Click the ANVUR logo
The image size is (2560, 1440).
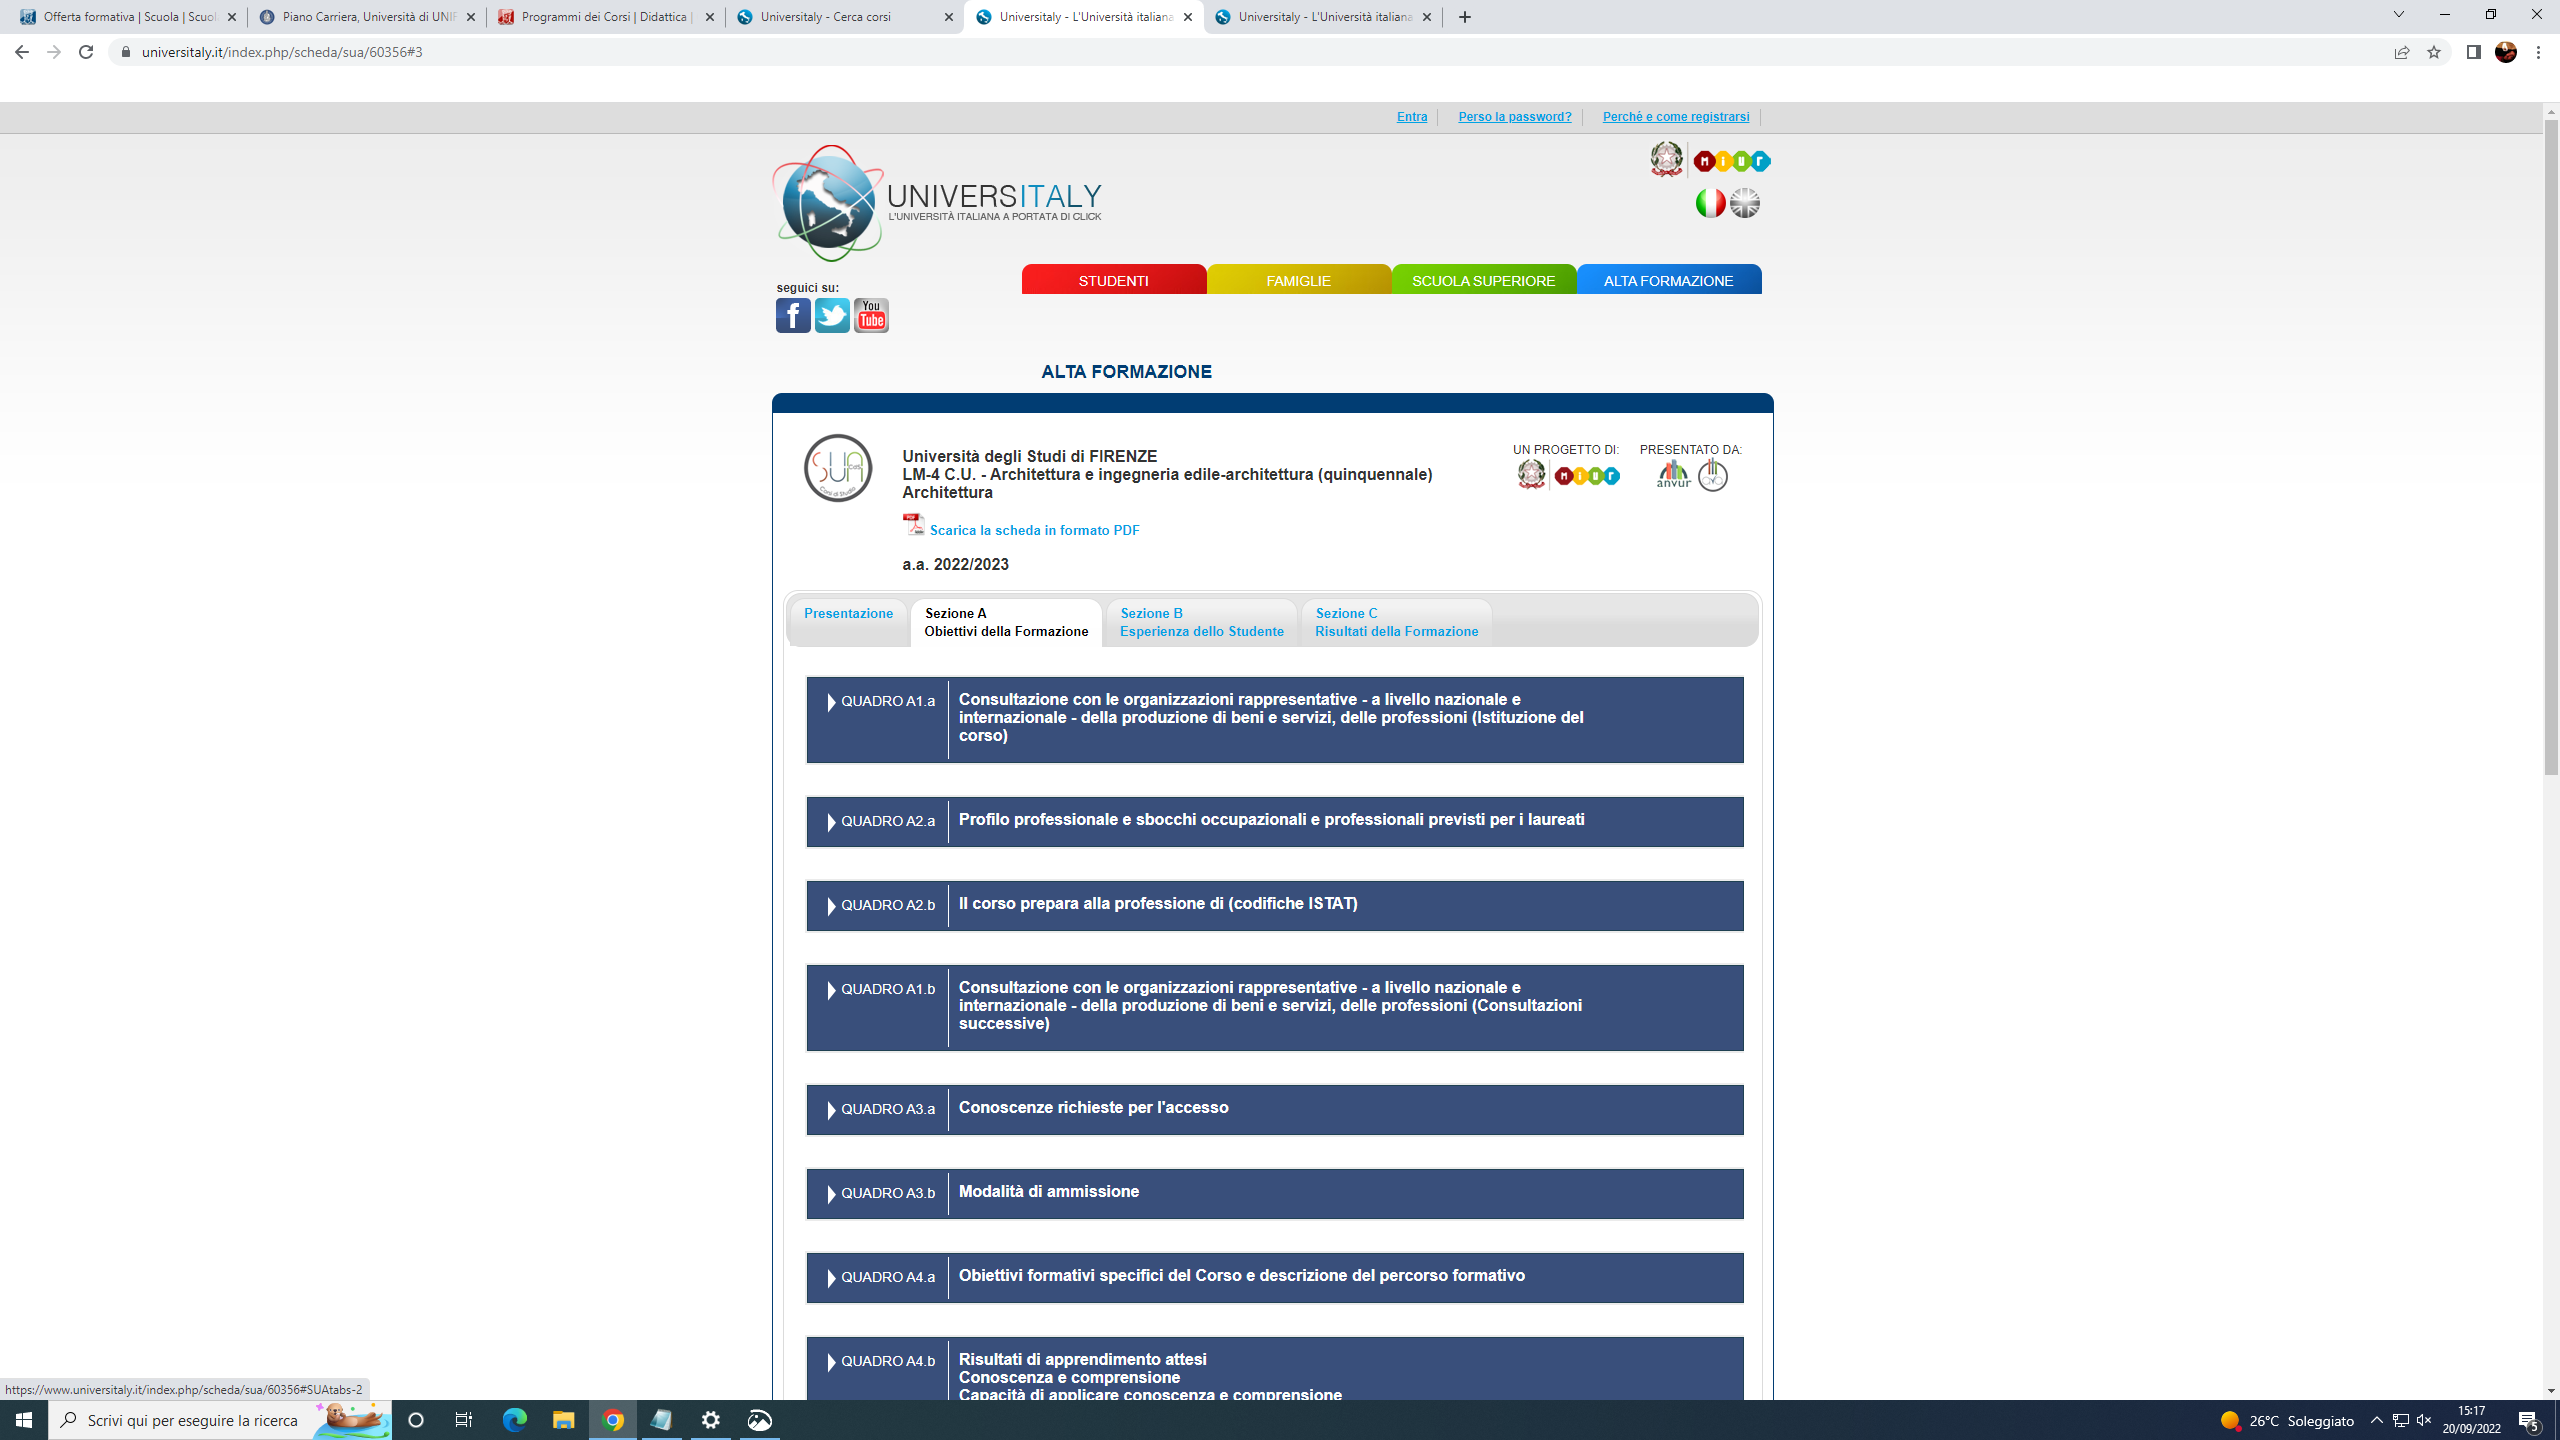click(1673, 474)
